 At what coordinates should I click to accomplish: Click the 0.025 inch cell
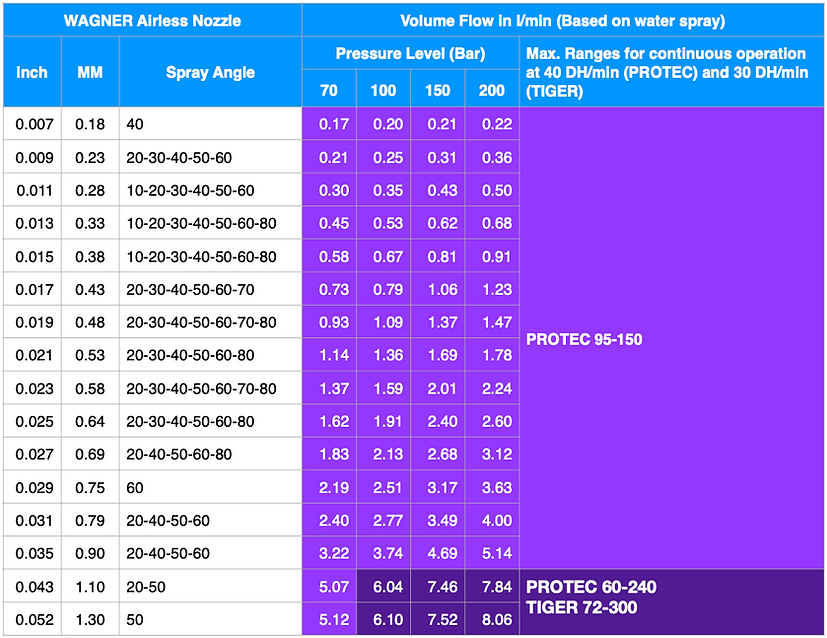(32, 421)
